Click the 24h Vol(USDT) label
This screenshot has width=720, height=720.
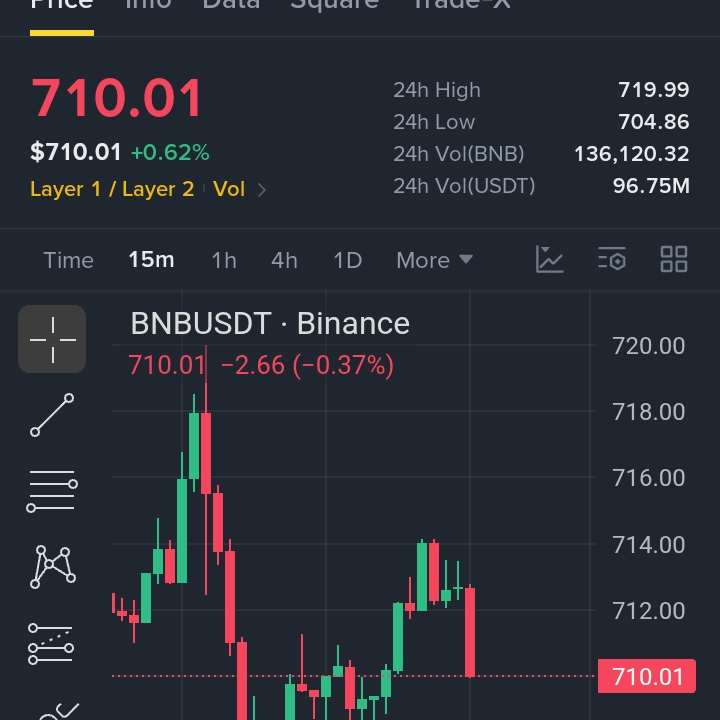464,186
